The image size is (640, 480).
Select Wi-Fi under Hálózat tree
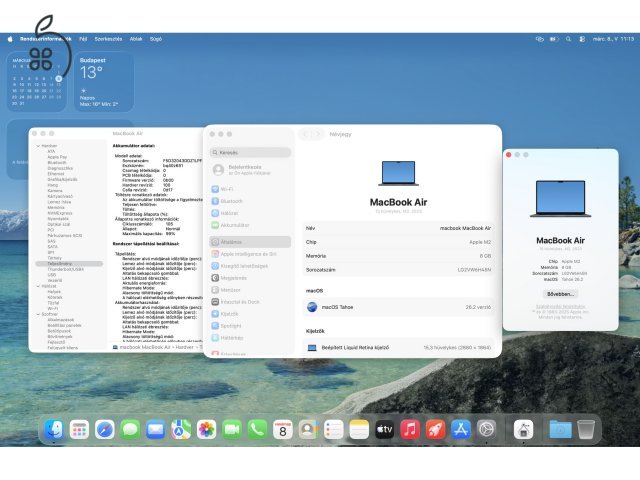[53, 309]
